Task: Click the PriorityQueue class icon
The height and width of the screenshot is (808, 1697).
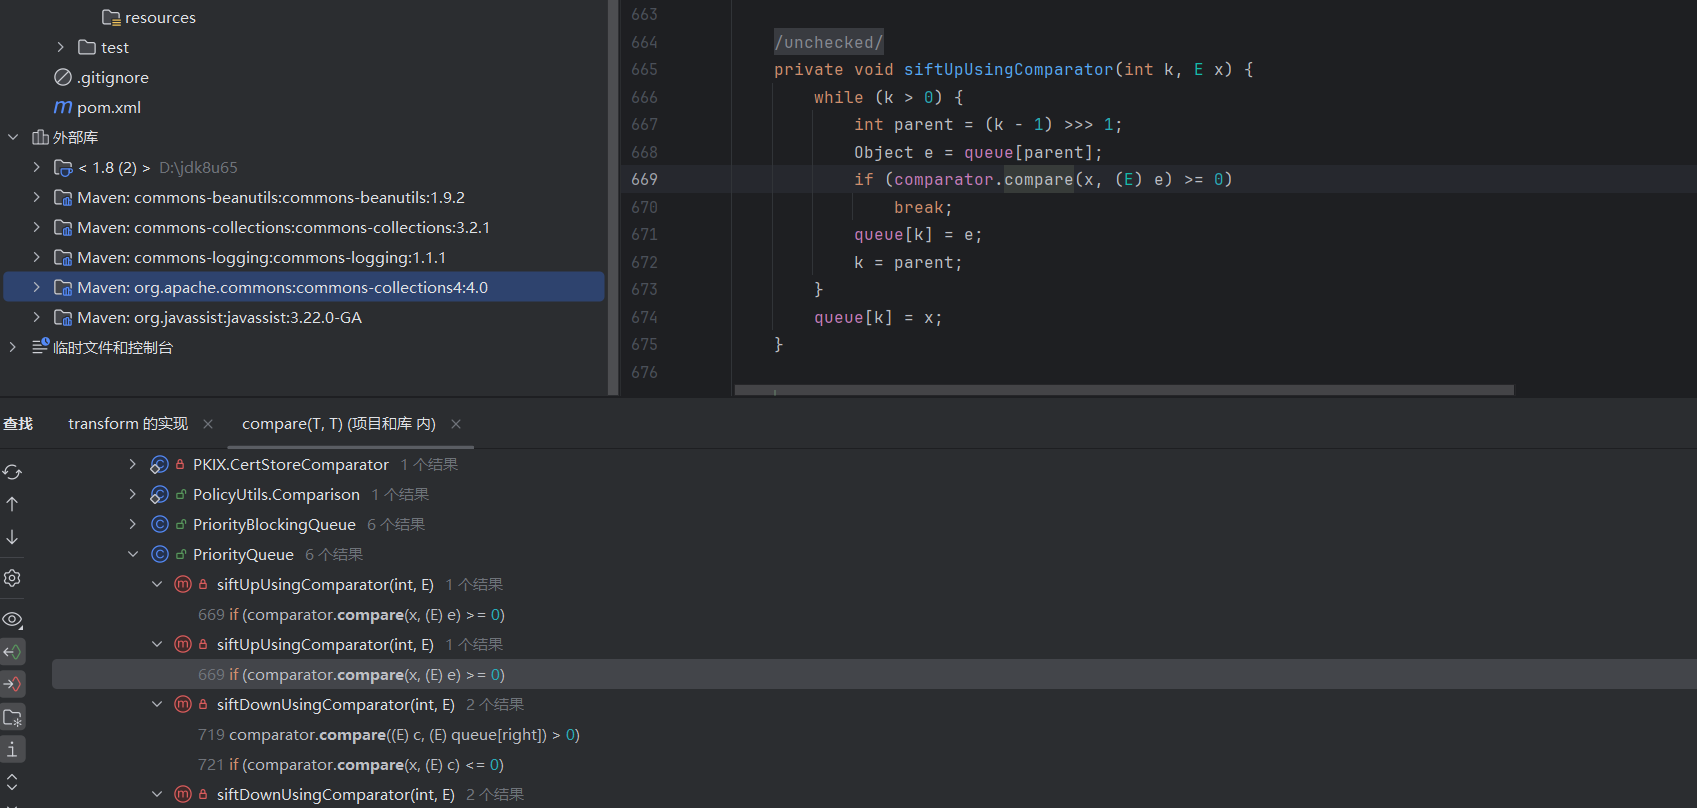Action: pos(160,554)
